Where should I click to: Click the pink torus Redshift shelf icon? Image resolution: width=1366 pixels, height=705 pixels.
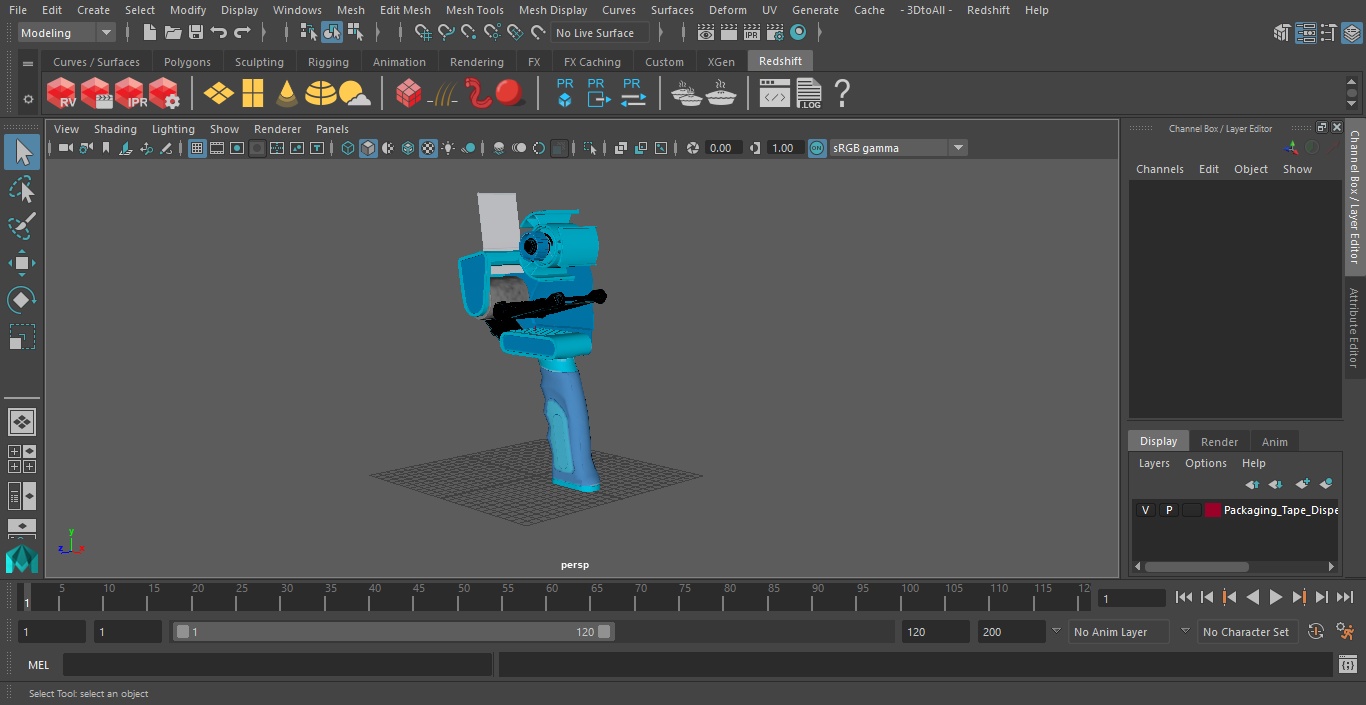click(481, 94)
